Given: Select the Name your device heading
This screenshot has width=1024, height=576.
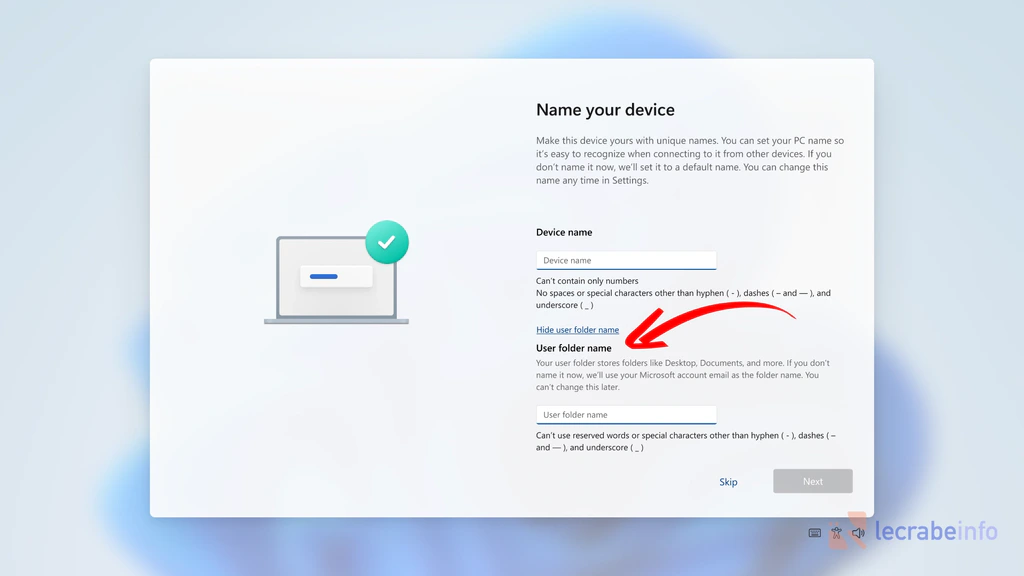Looking at the screenshot, I should tap(605, 109).
